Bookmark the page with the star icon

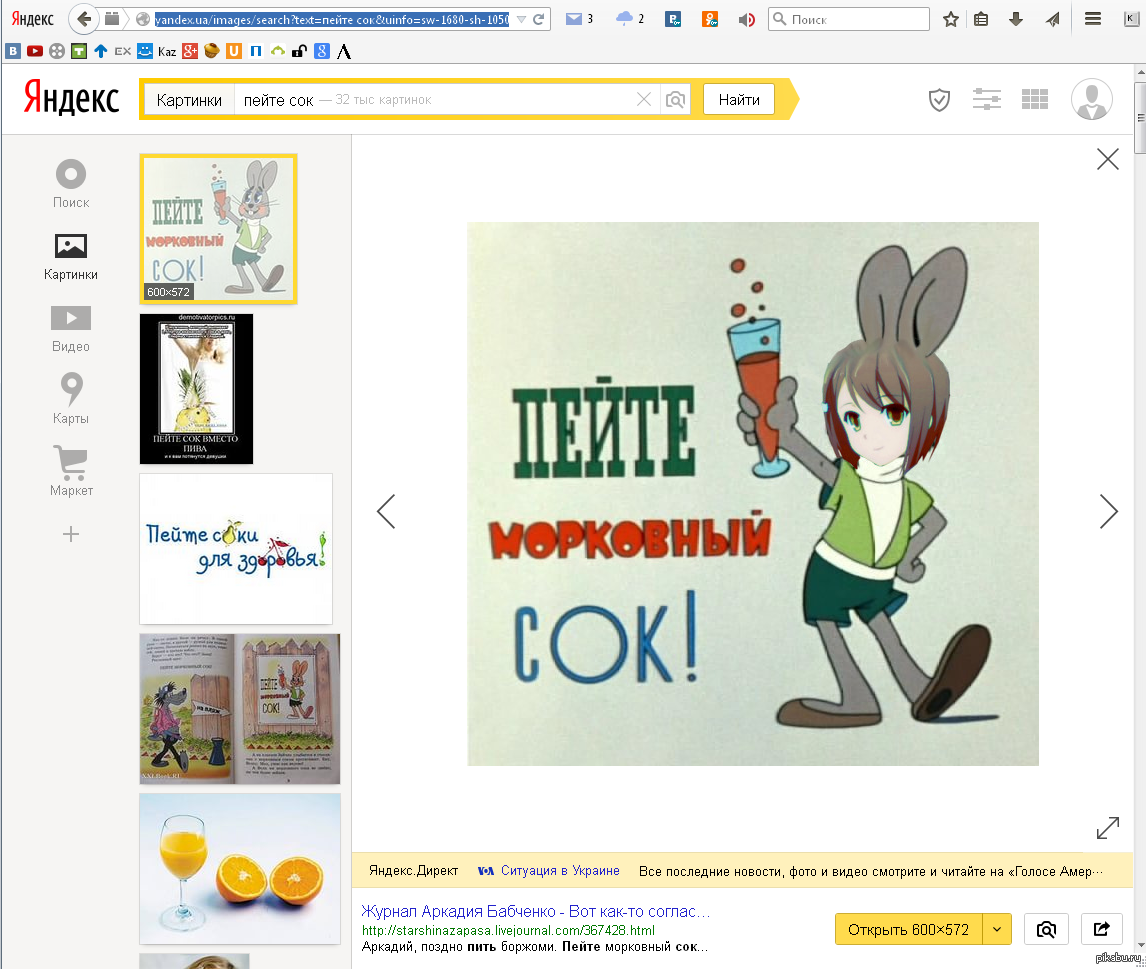(x=951, y=19)
